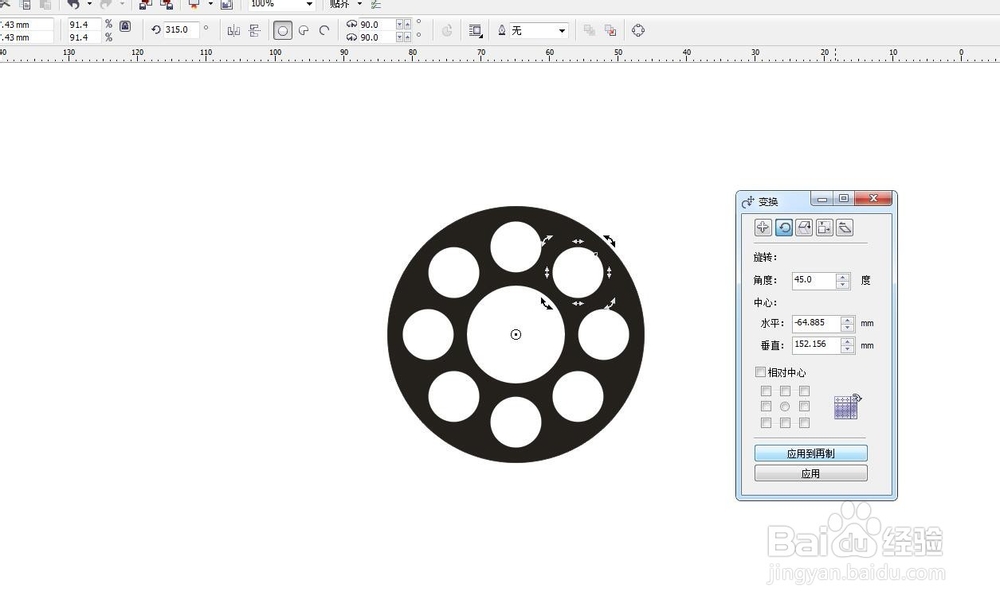Open the Position tab in the 变换 docker
Image resolution: width=1000 pixels, height=607 pixels.
pos(763,228)
